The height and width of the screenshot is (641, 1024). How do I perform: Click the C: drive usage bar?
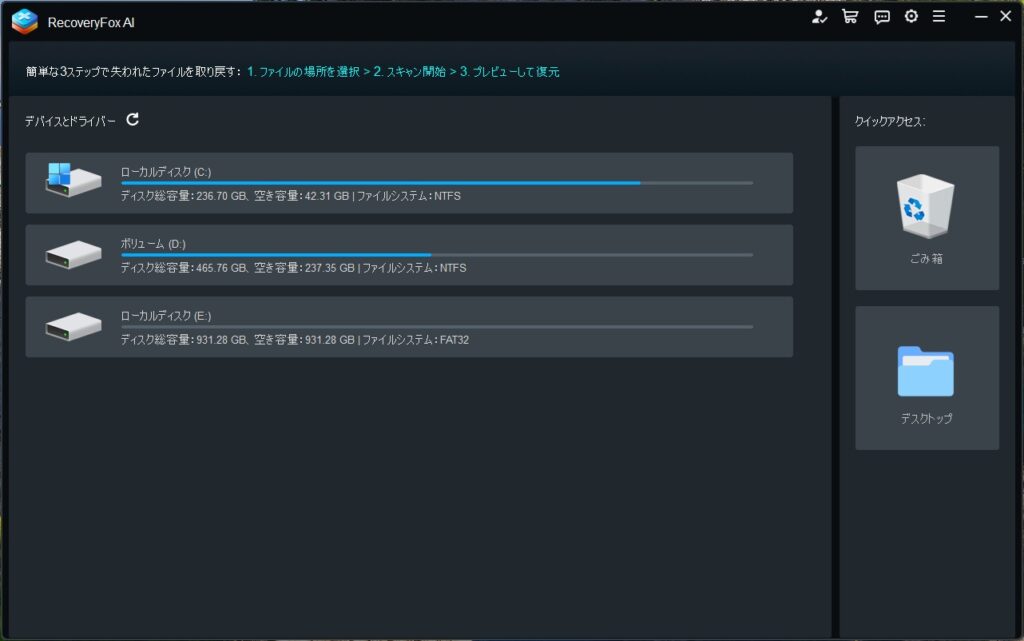click(x=436, y=183)
